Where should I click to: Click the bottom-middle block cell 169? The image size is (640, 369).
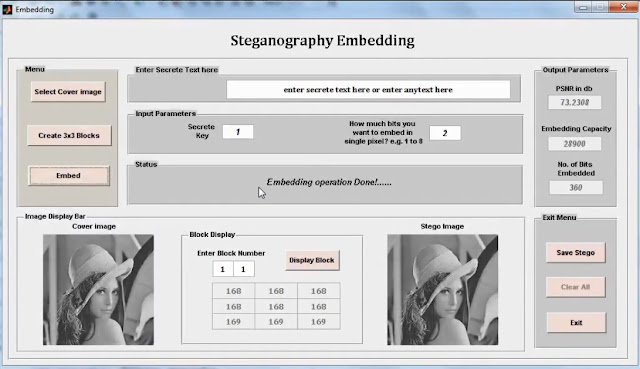[276, 322]
